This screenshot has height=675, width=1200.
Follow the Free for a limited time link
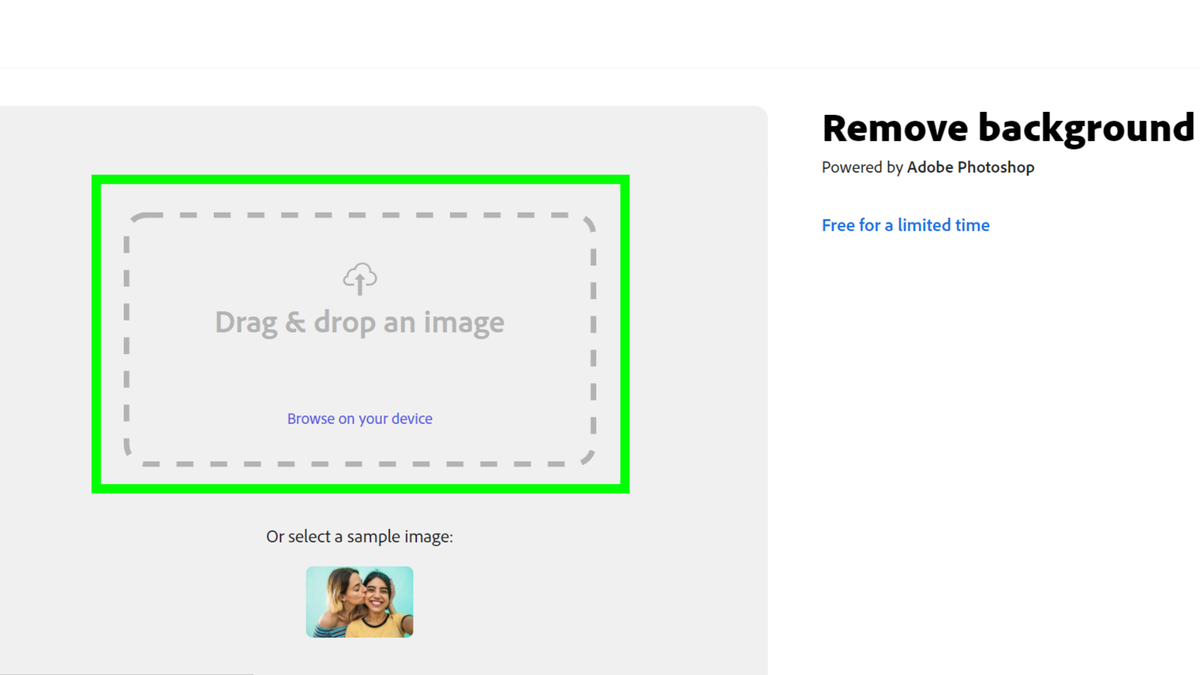(905, 225)
